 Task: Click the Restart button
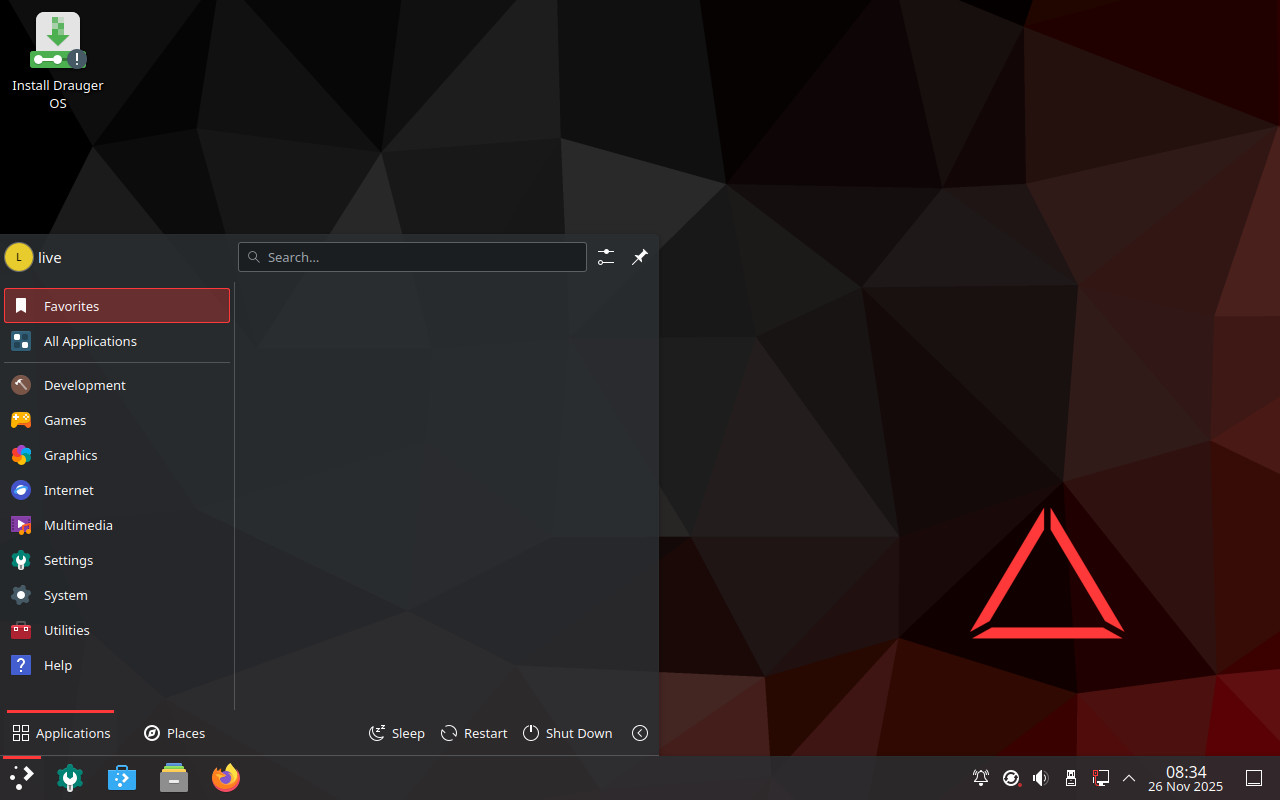(475, 733)
